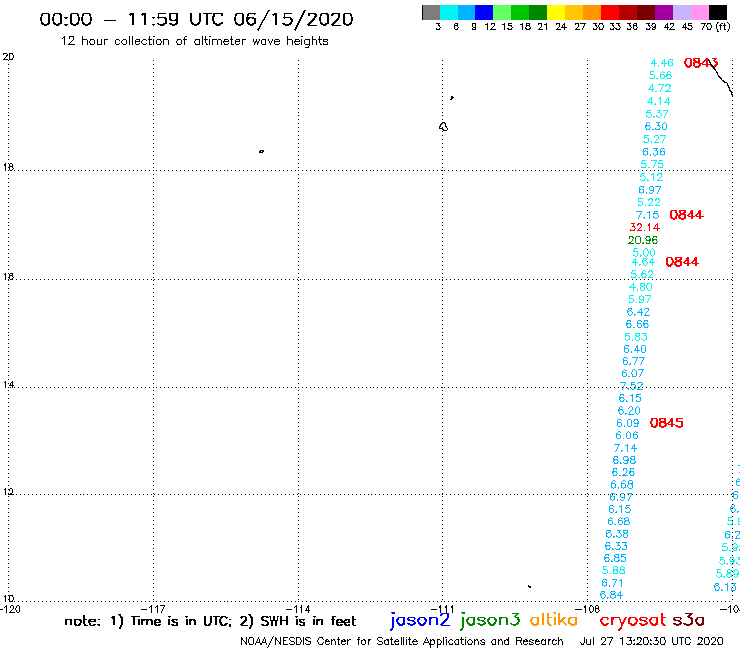The width and height of the screenshot is (740, 650).
Task: Click the 6.30 wave height value
Action: click(x=656, y=127)
